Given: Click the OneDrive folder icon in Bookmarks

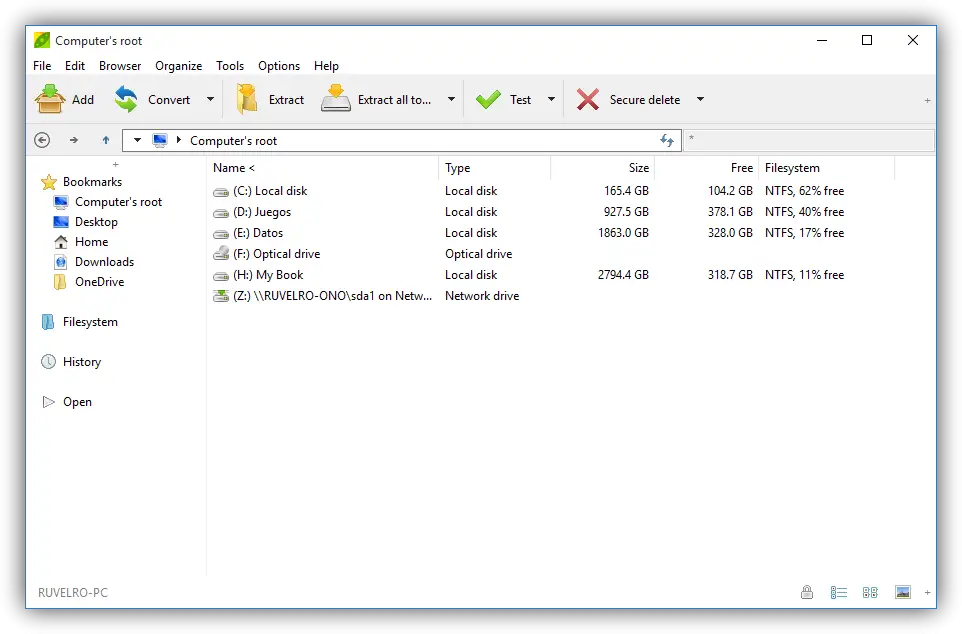Looking at the screenshot, I should pyautogui.click(x=60, y=282).
